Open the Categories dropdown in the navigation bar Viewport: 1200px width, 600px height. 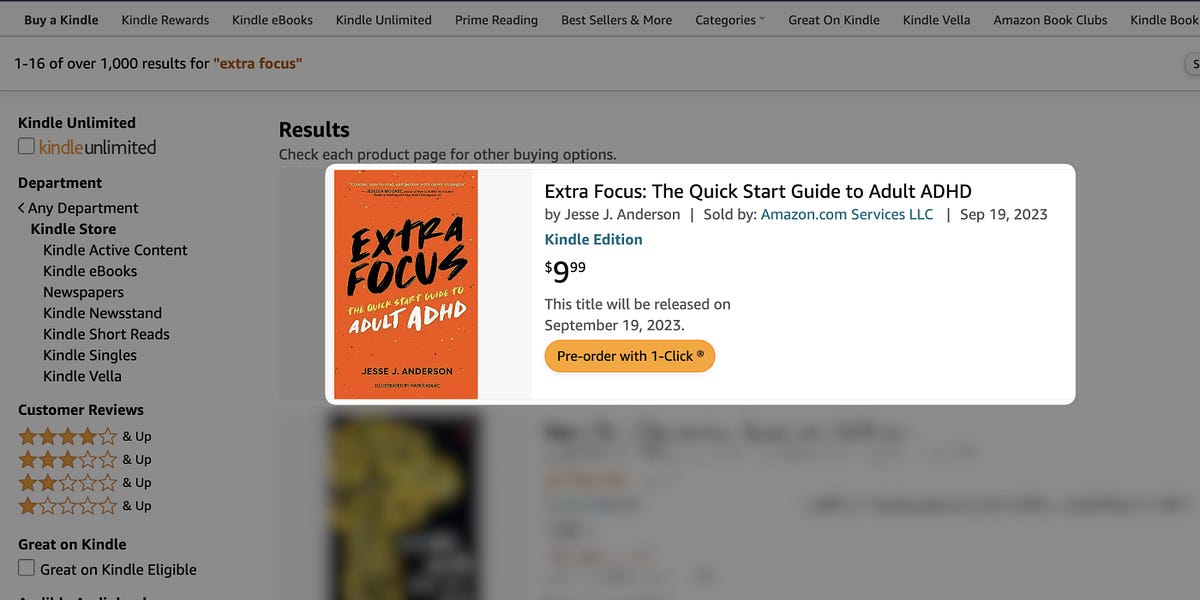pos(729,19)
